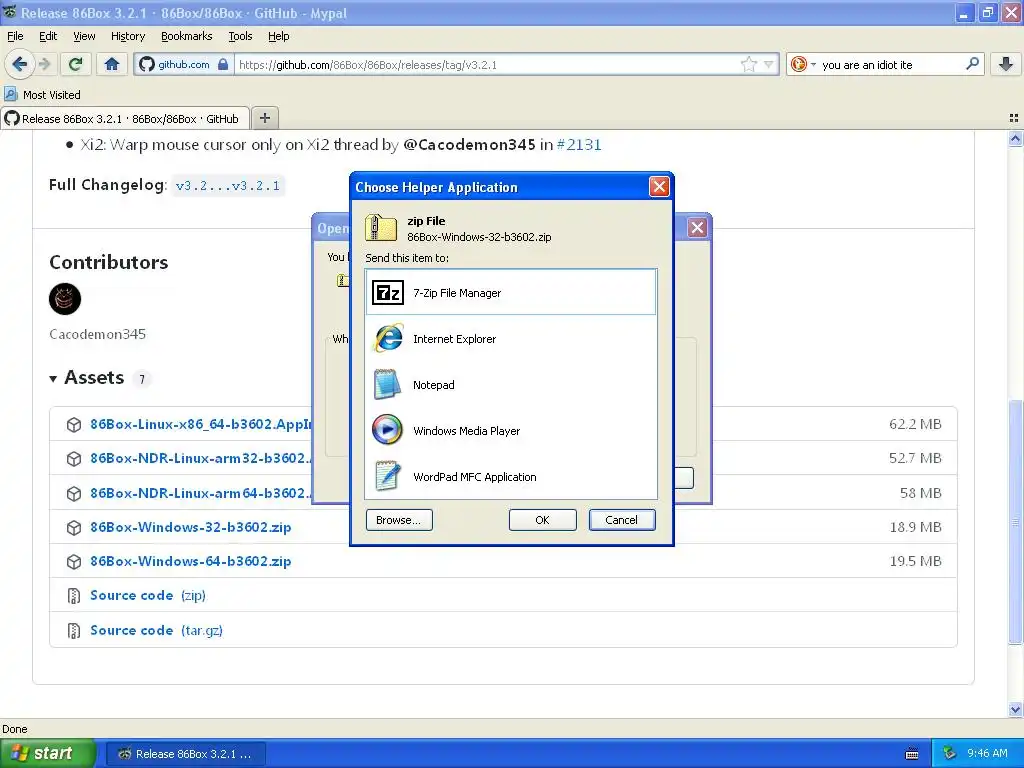Collapse the Assets section triangle

tap(53, 378)
